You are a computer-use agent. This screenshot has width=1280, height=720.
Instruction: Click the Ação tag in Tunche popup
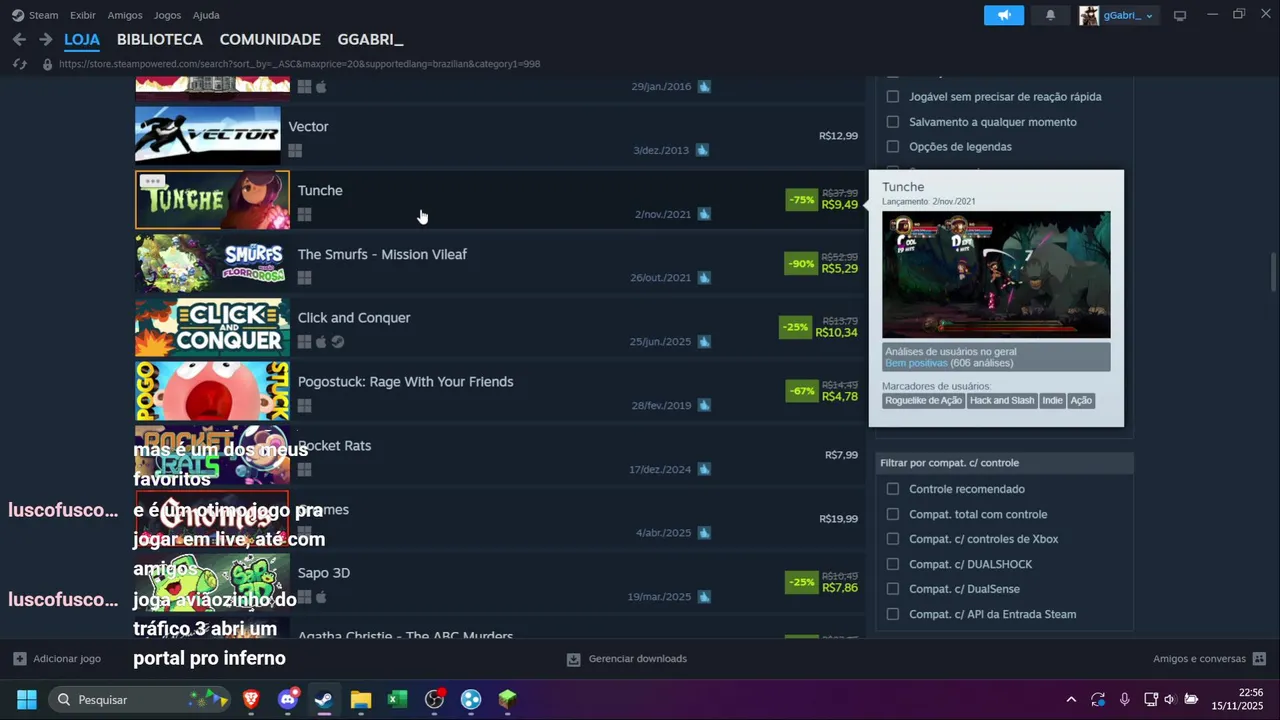pyautogui.click(x=1081, y=400)
